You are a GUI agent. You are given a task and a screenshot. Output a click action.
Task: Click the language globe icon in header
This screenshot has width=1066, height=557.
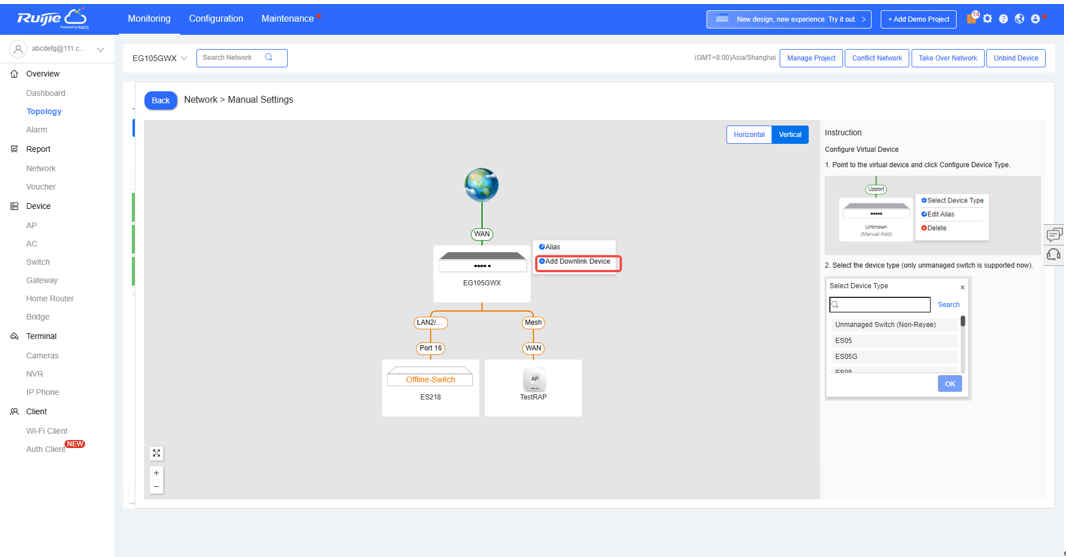tap(1019, 19)
